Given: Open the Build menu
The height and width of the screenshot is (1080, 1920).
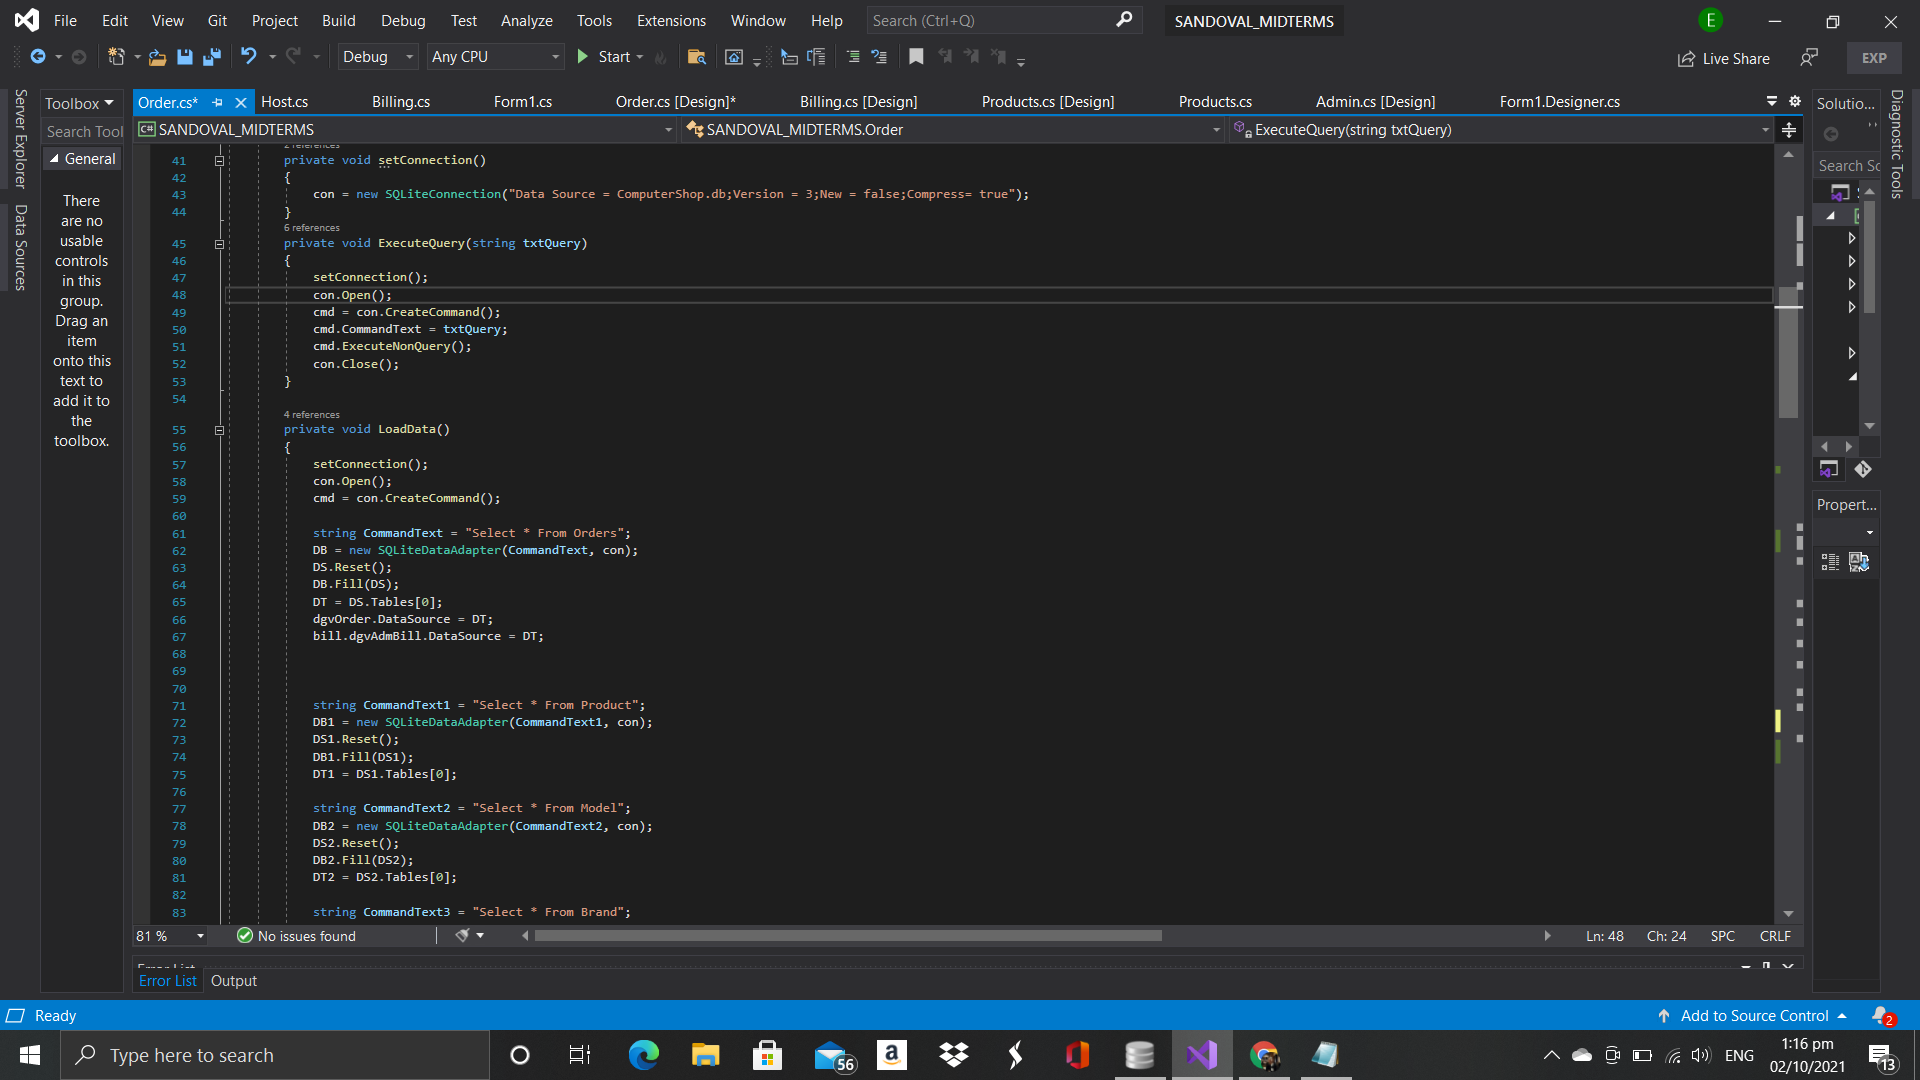Looking at the screenshot, I should pos(338,20).
